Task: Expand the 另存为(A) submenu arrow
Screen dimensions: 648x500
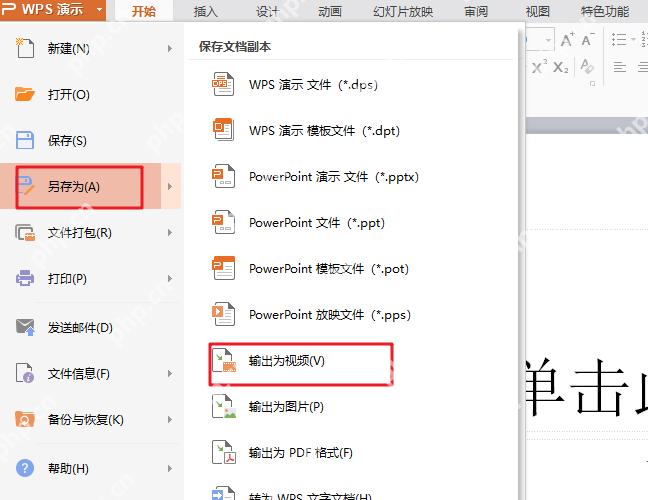Action: 170,186
